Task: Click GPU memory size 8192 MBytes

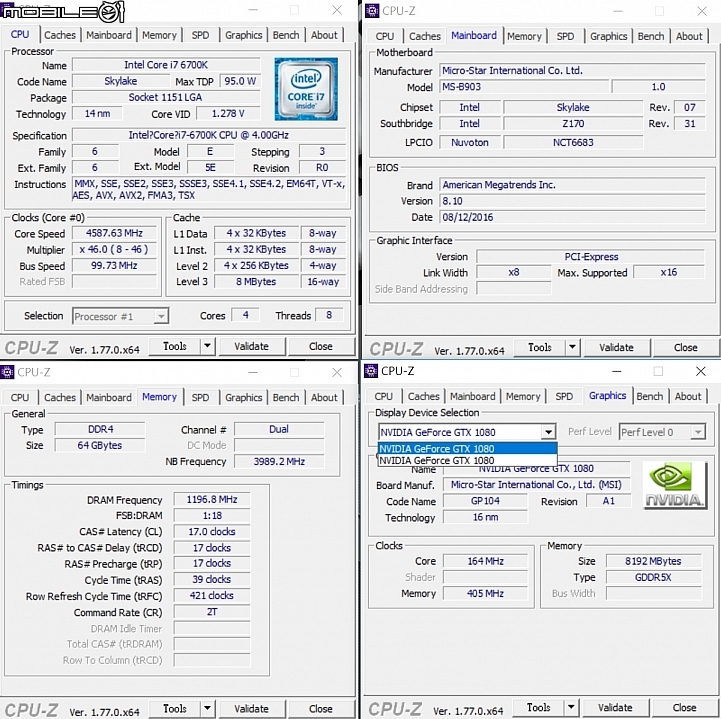Action: 653,561
